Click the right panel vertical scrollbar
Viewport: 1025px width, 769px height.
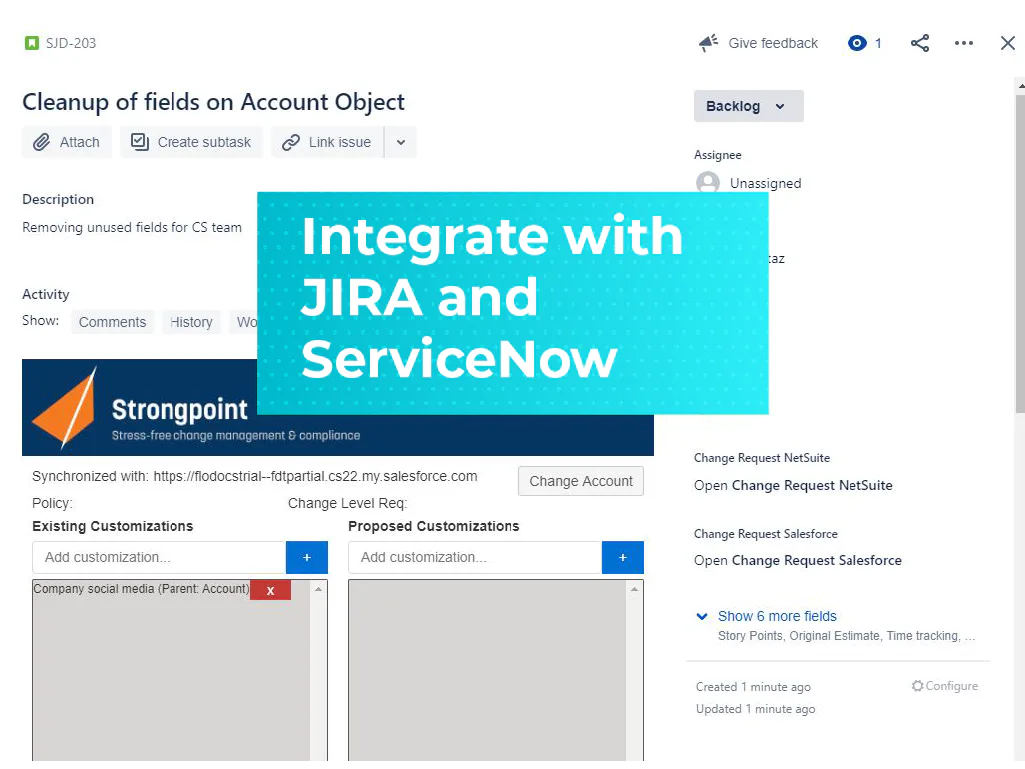(1020, 255)
